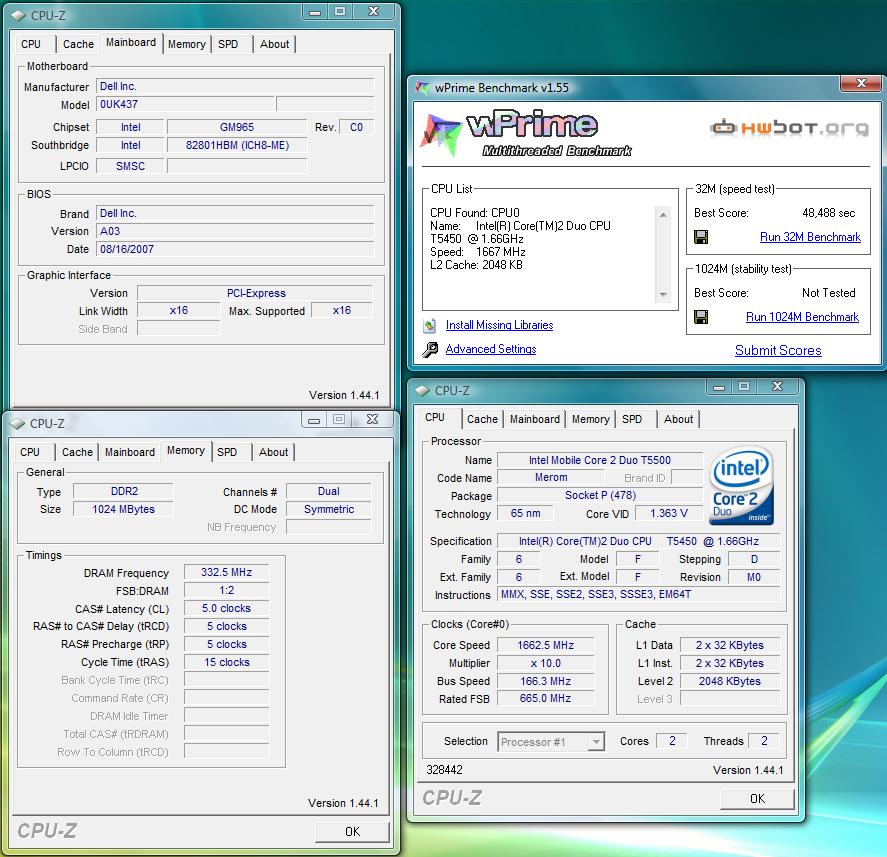Viewport: 887px width, 857px height.
Task: Switch to Cache tab in Memory window
Action: (77, 452)
